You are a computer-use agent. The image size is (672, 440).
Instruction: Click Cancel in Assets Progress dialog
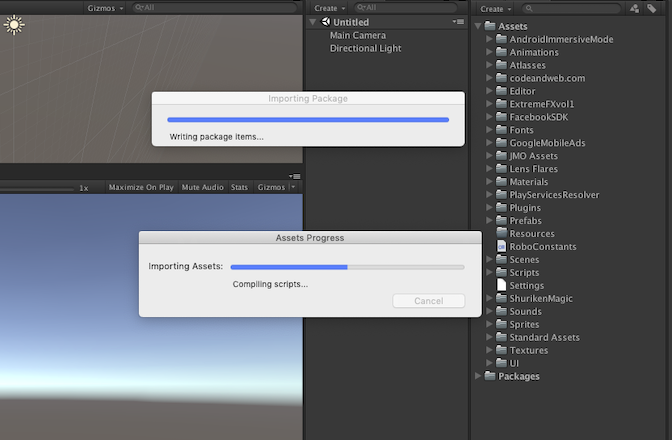tap(429, 301)
